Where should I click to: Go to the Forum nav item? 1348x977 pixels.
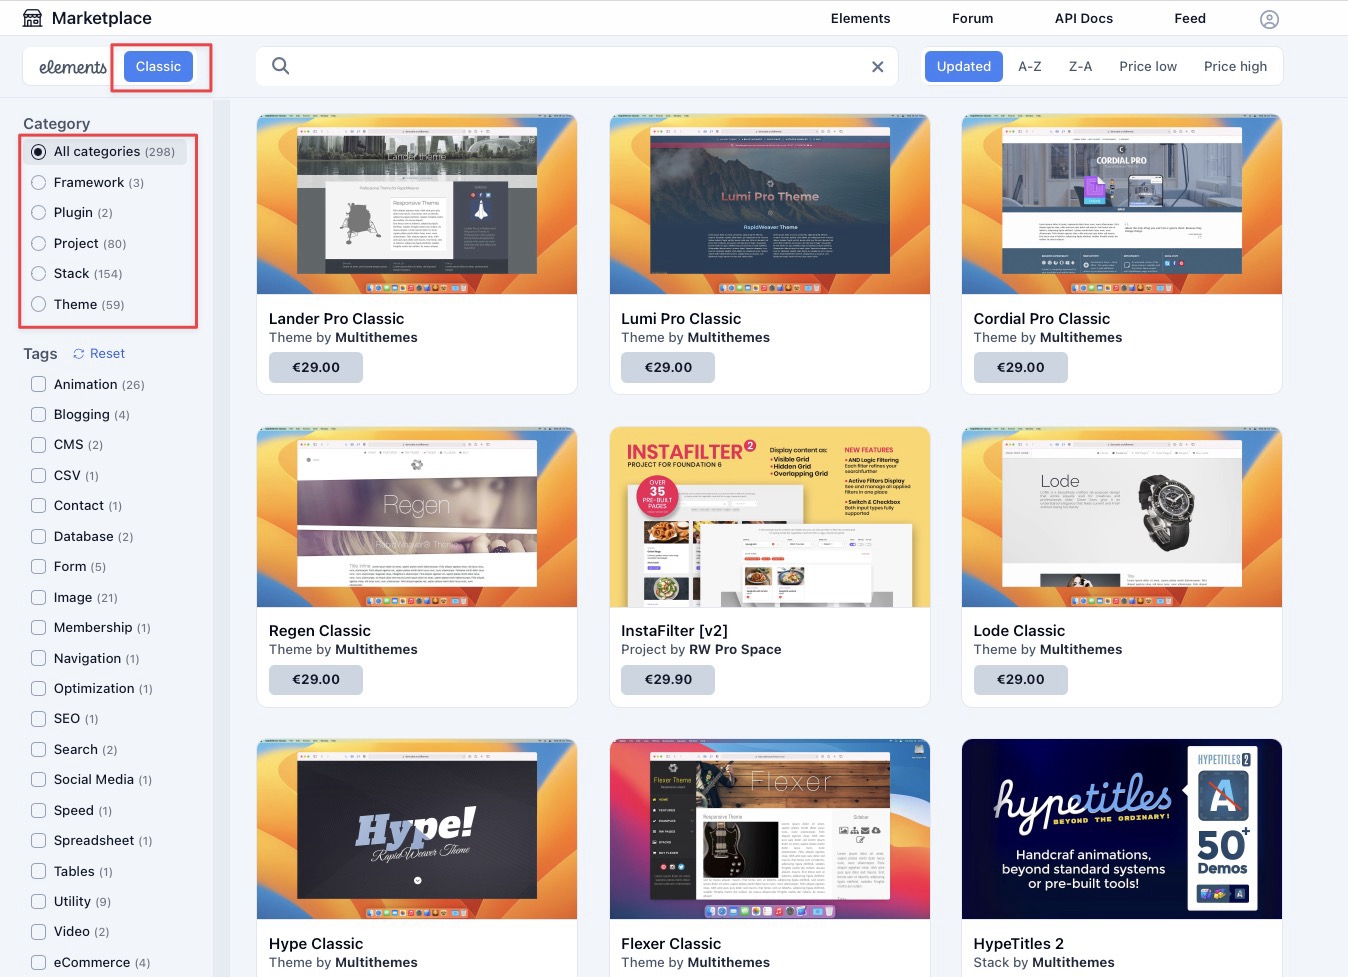pos(972,19)
